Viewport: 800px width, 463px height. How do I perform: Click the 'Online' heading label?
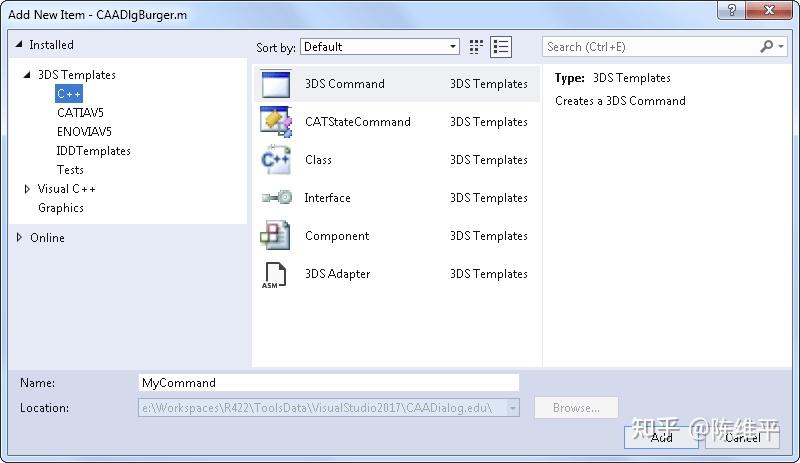pos(47,237)
